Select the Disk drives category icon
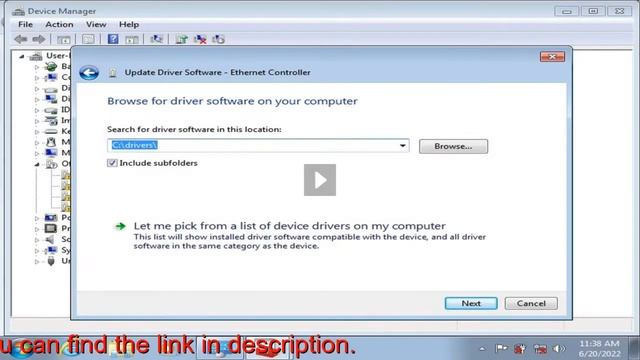The height and width of the screenshot is (360, 640). pyautogui.click(x=51, y=89)
